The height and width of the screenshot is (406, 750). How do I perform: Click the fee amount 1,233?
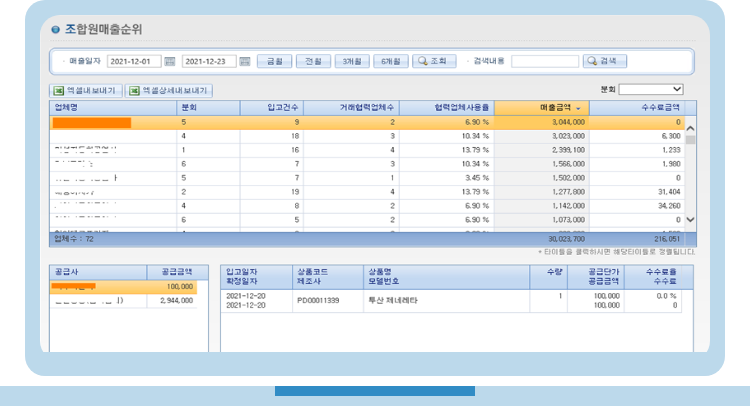(671, 150)
